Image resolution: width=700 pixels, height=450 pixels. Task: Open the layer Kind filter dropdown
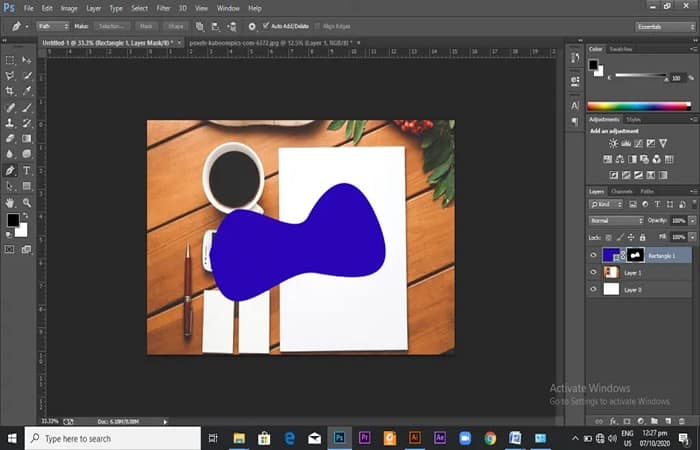tap(606, 204)
